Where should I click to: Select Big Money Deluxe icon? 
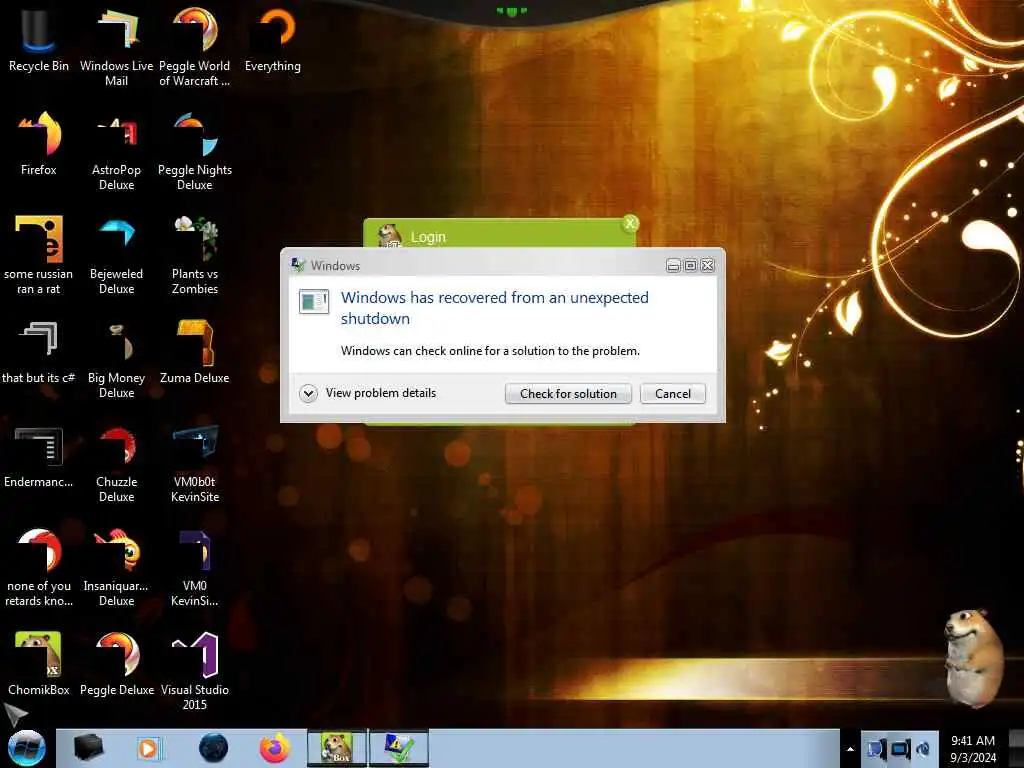click(116, 359)
